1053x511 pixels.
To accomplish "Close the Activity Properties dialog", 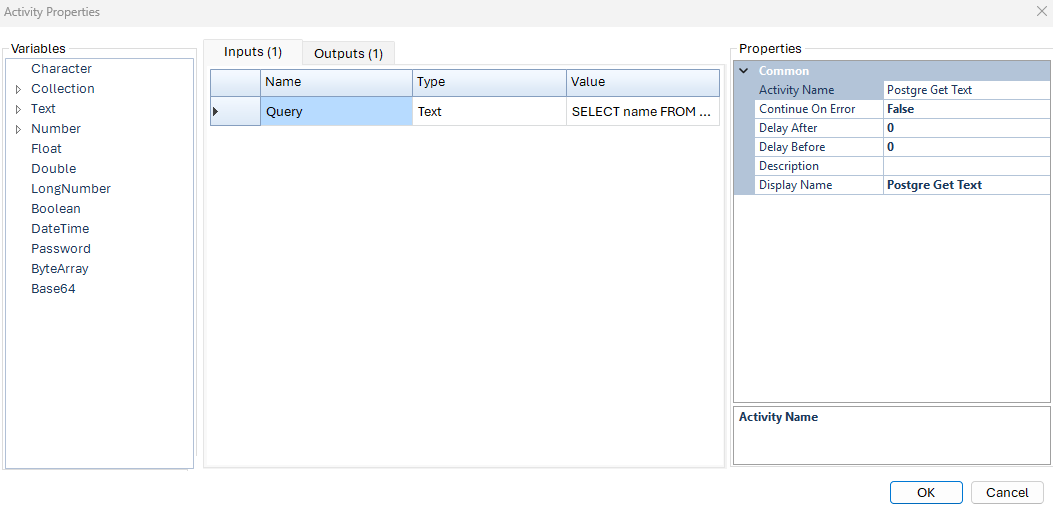I will [1040, 12].
